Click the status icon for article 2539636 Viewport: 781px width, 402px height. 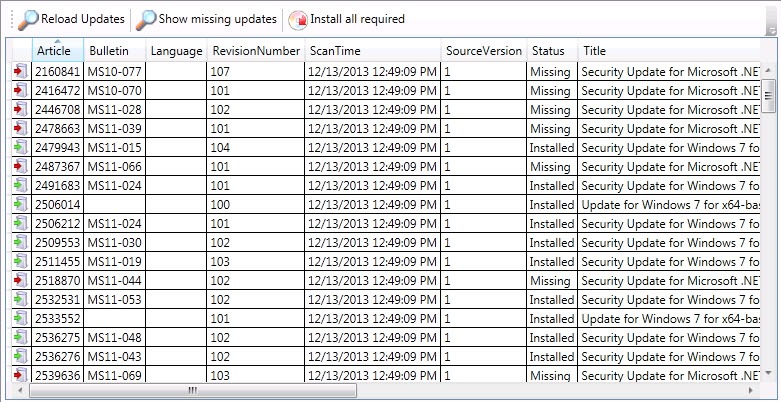(x=20, y=375)
